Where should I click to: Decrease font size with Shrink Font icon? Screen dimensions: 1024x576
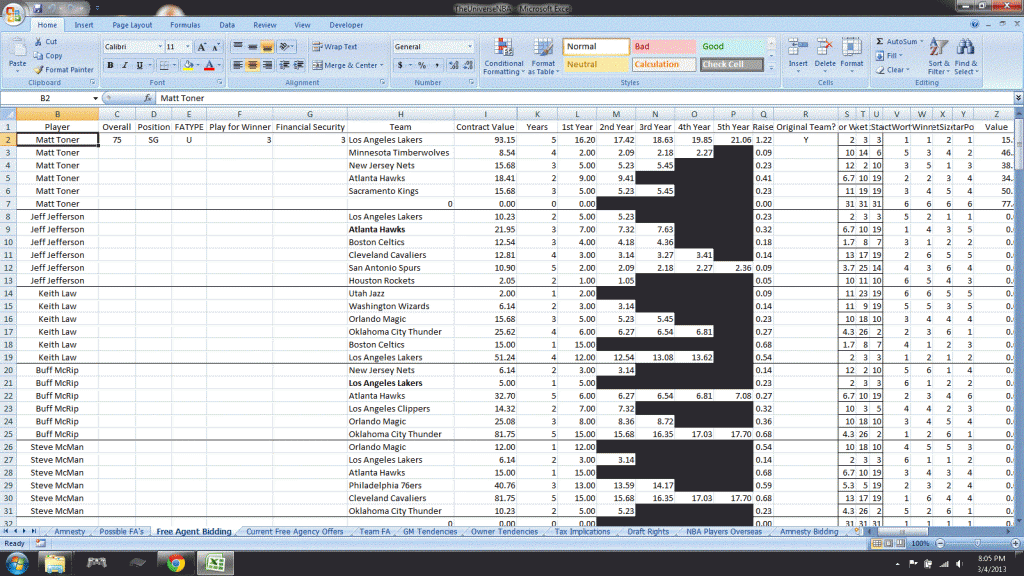coord(216,47)
